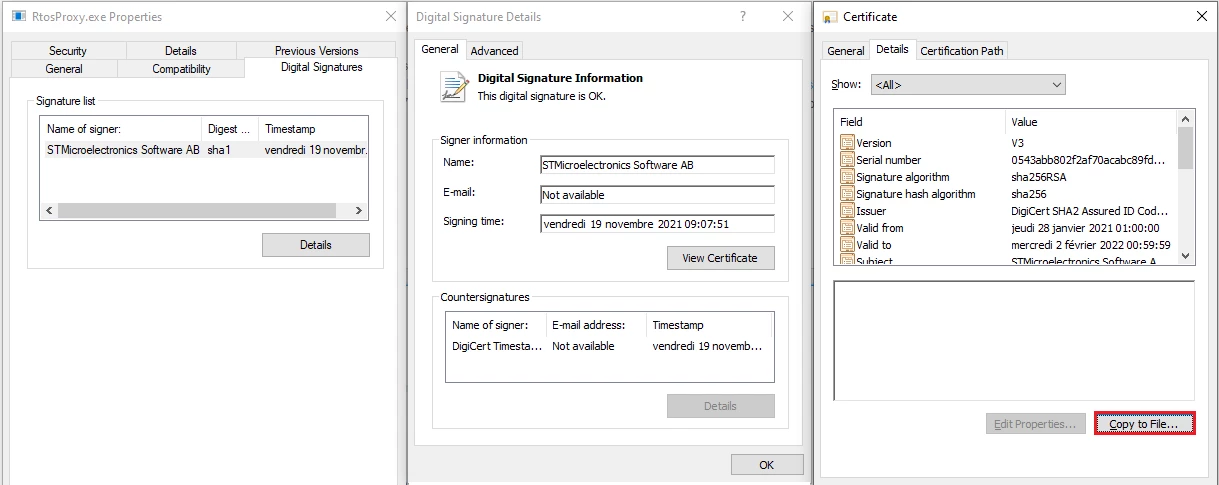The width and height of the screenshot is (1219, 485).
Task: Click the Edit Properties button
Action: pos(1035,424)
